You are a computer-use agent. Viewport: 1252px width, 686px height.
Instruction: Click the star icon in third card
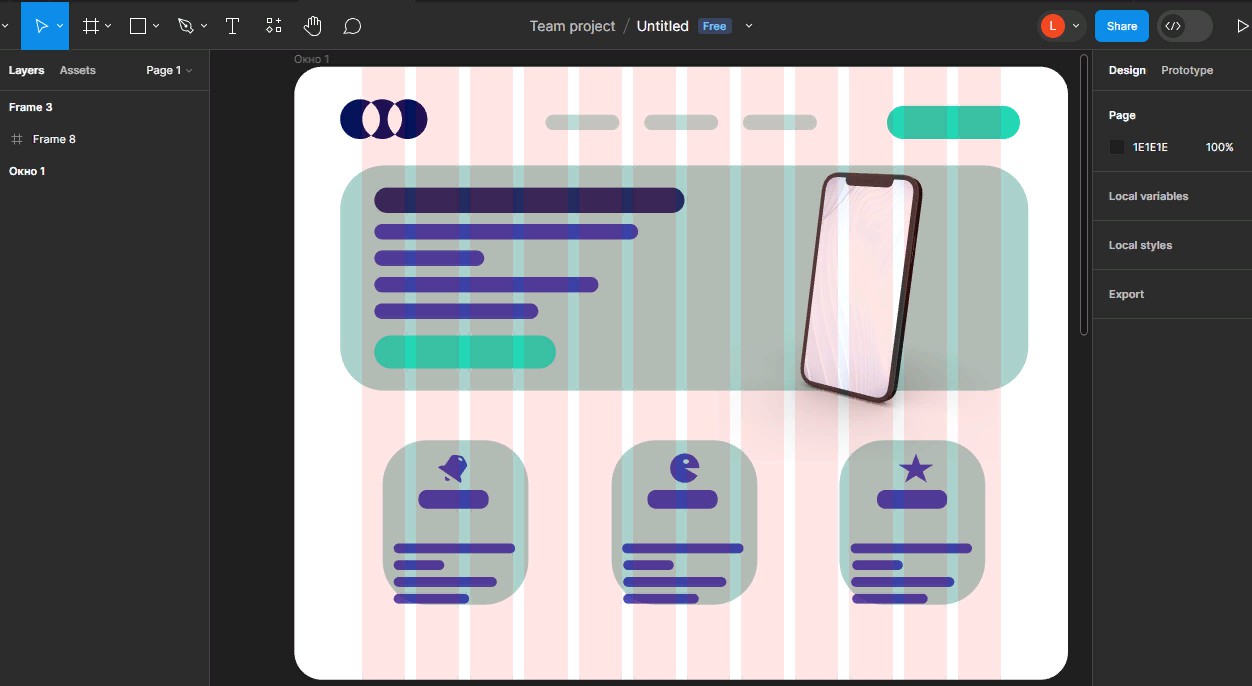pos(916,468)
